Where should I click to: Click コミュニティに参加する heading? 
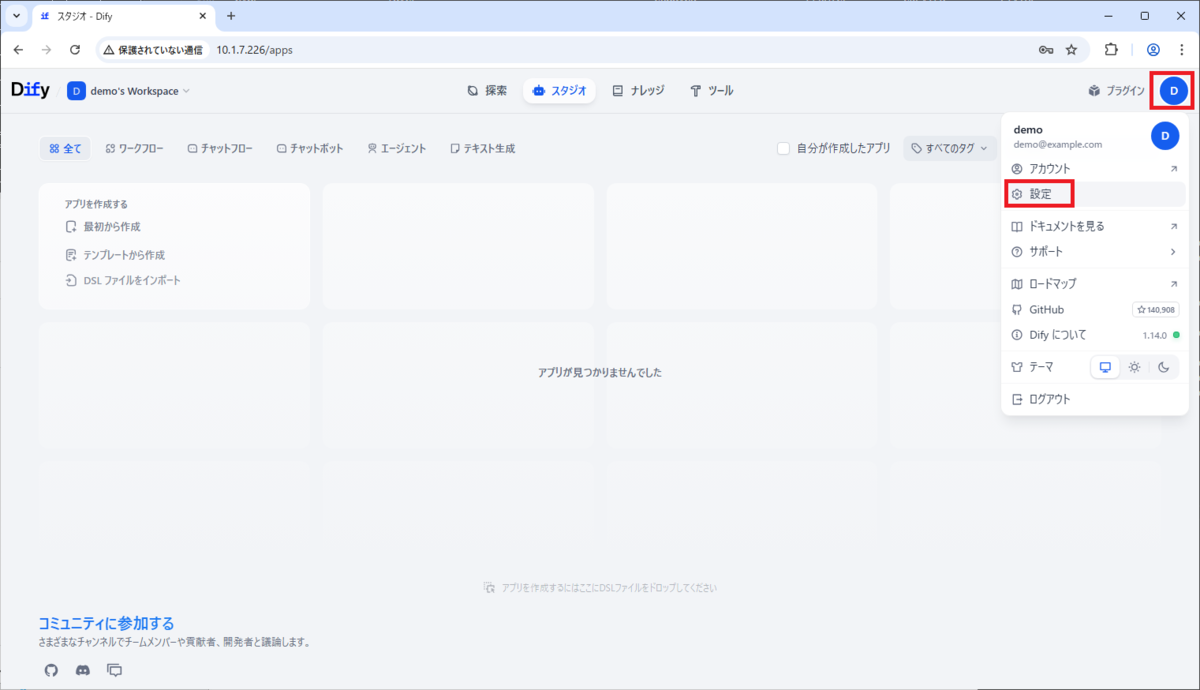106,623
